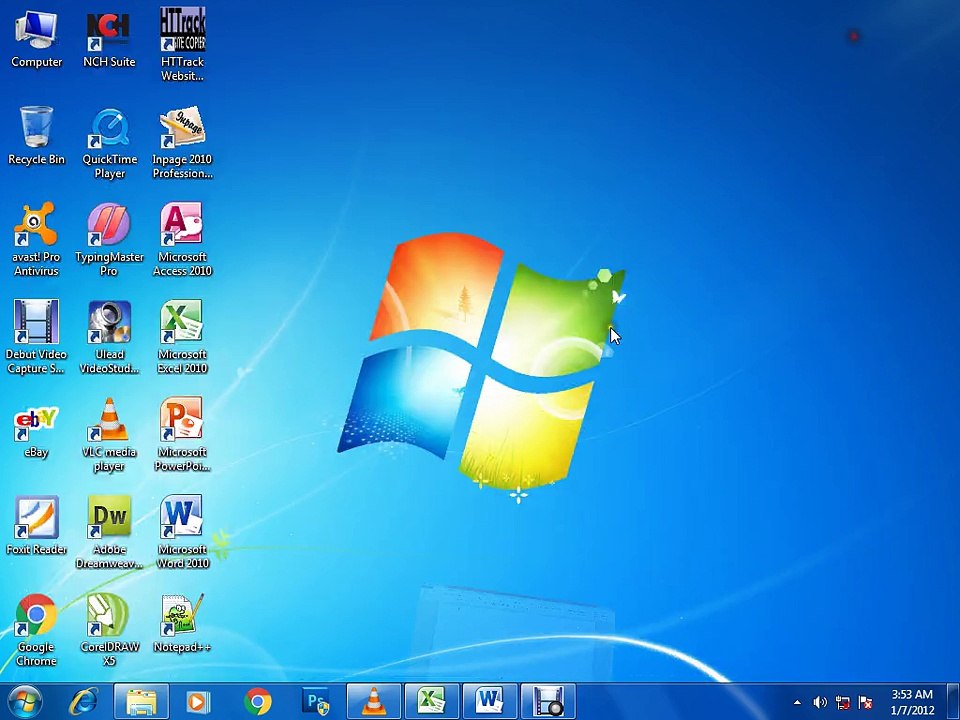Select the eBay desktop shortcut
Viewport: 960px width, 720px height.
point(36,432)
